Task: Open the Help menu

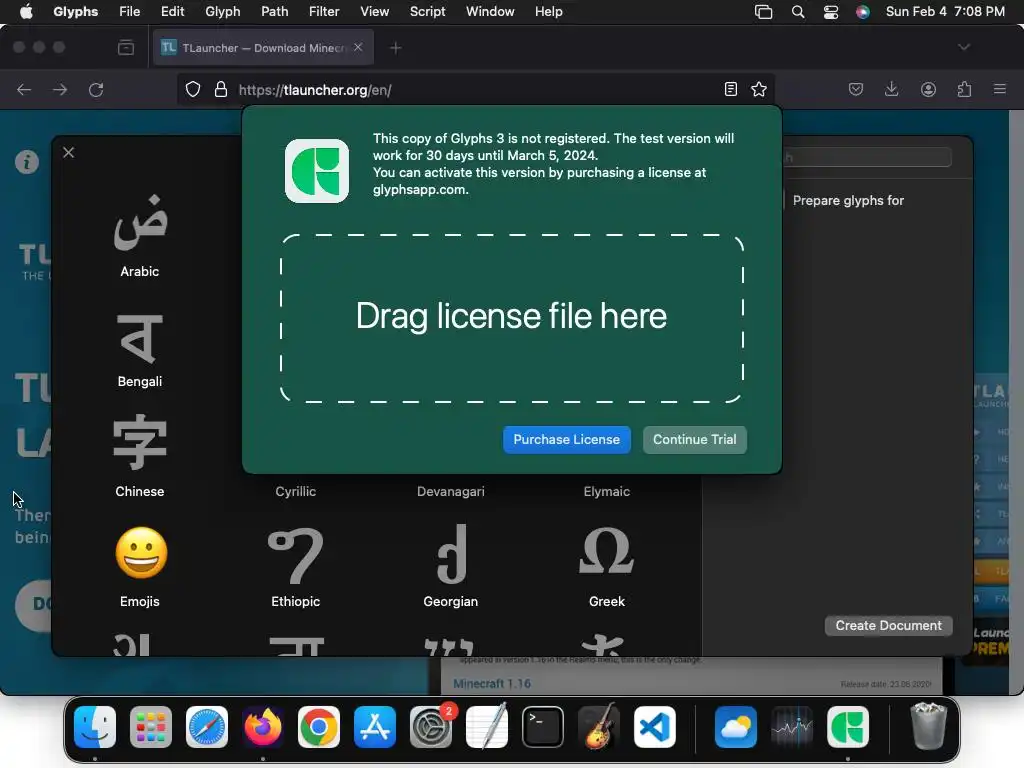Action: tap(549, 12)
